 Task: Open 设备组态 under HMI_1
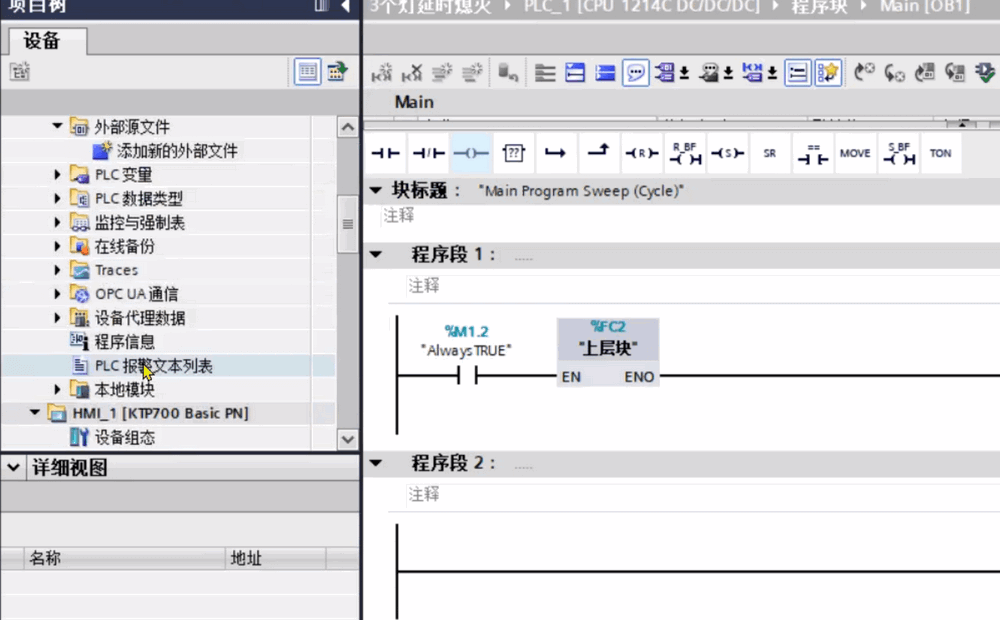(x=125, y=438)
